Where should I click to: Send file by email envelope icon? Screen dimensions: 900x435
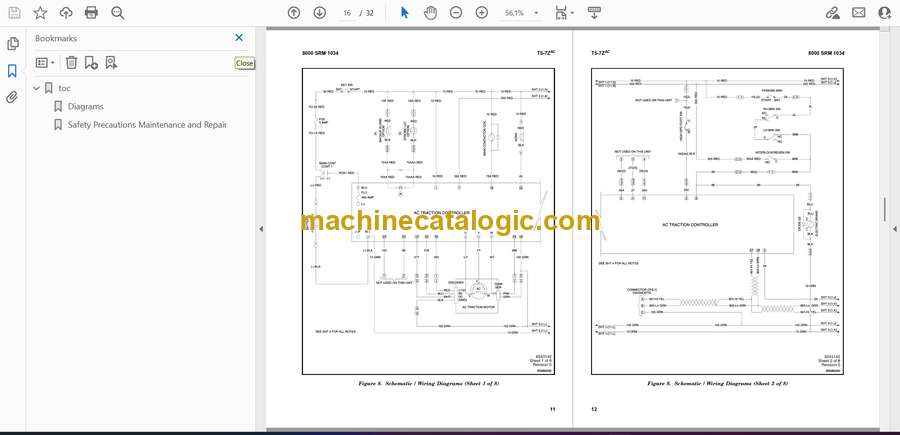tap(859, 13)
